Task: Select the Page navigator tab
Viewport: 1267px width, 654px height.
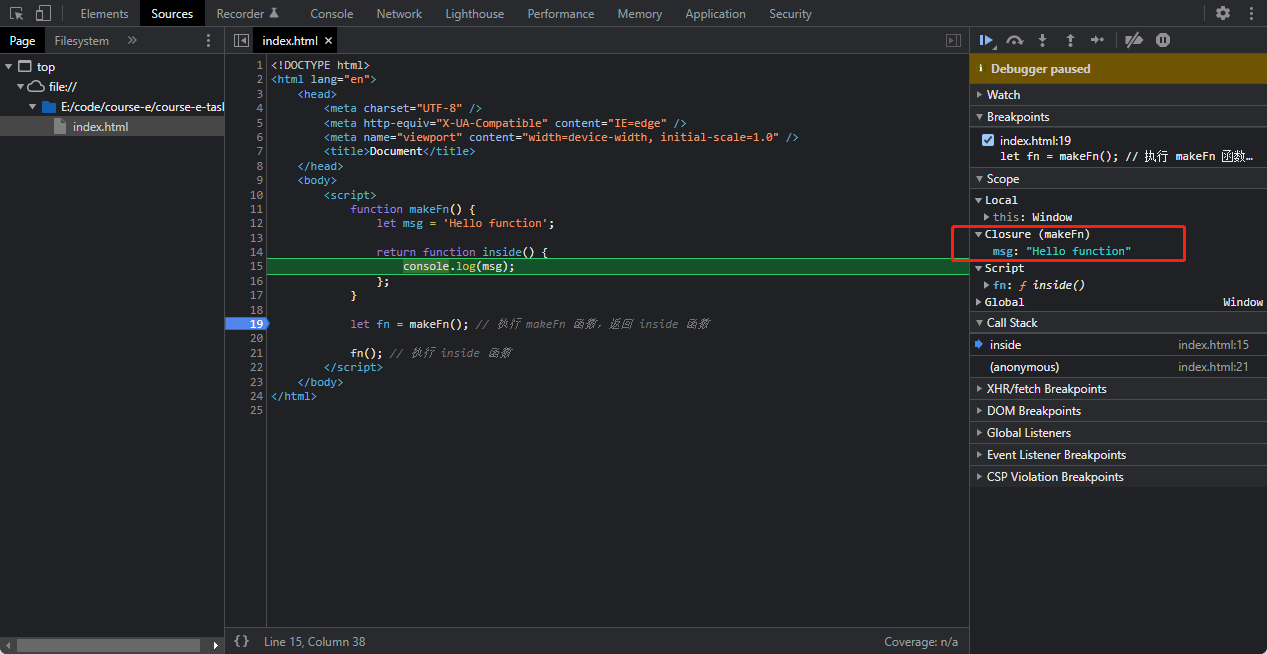Action: tap(23, 41)
